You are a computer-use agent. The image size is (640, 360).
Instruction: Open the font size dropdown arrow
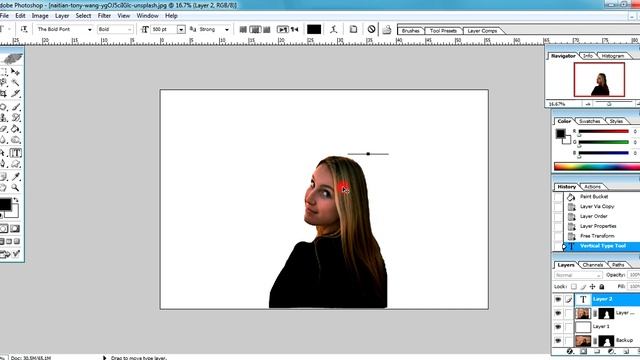[x=181, y=29]
